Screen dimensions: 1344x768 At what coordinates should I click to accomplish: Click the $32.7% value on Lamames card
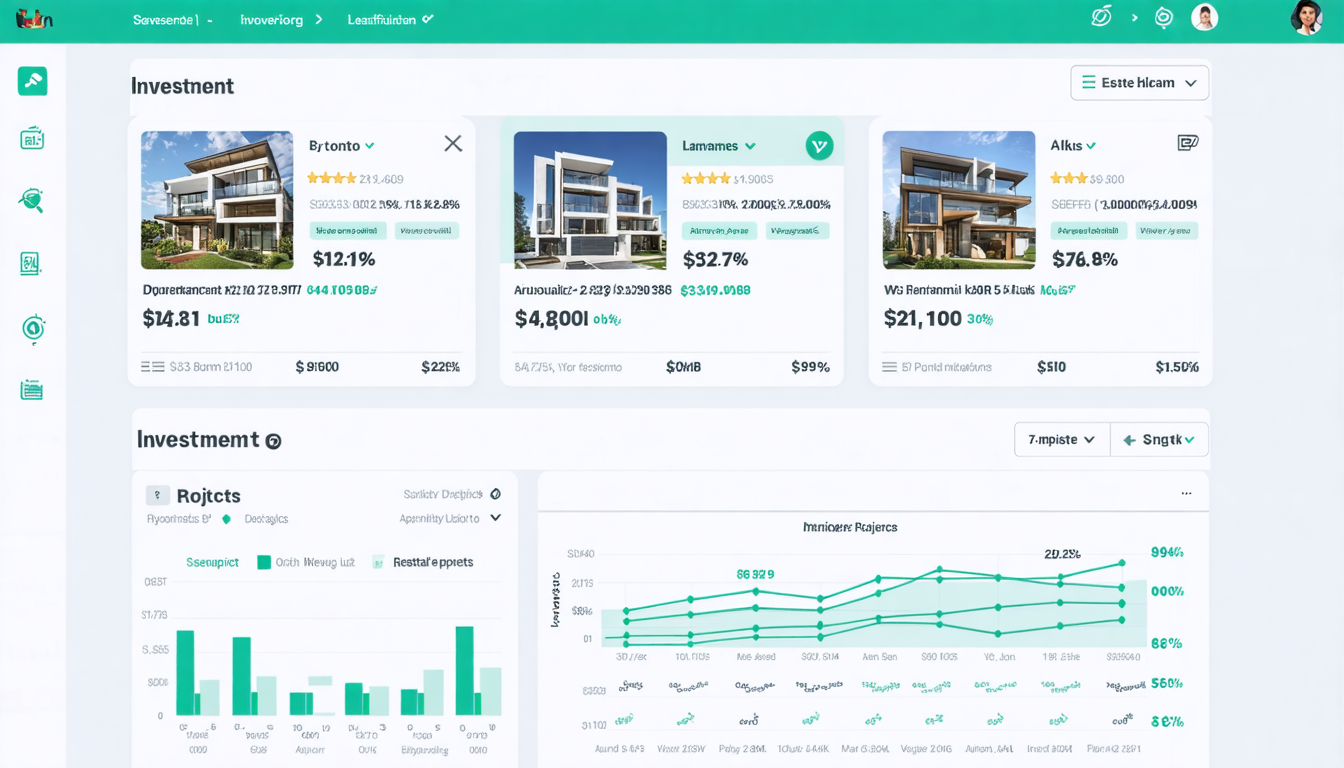pyautogui.click(x=715, y=260)
